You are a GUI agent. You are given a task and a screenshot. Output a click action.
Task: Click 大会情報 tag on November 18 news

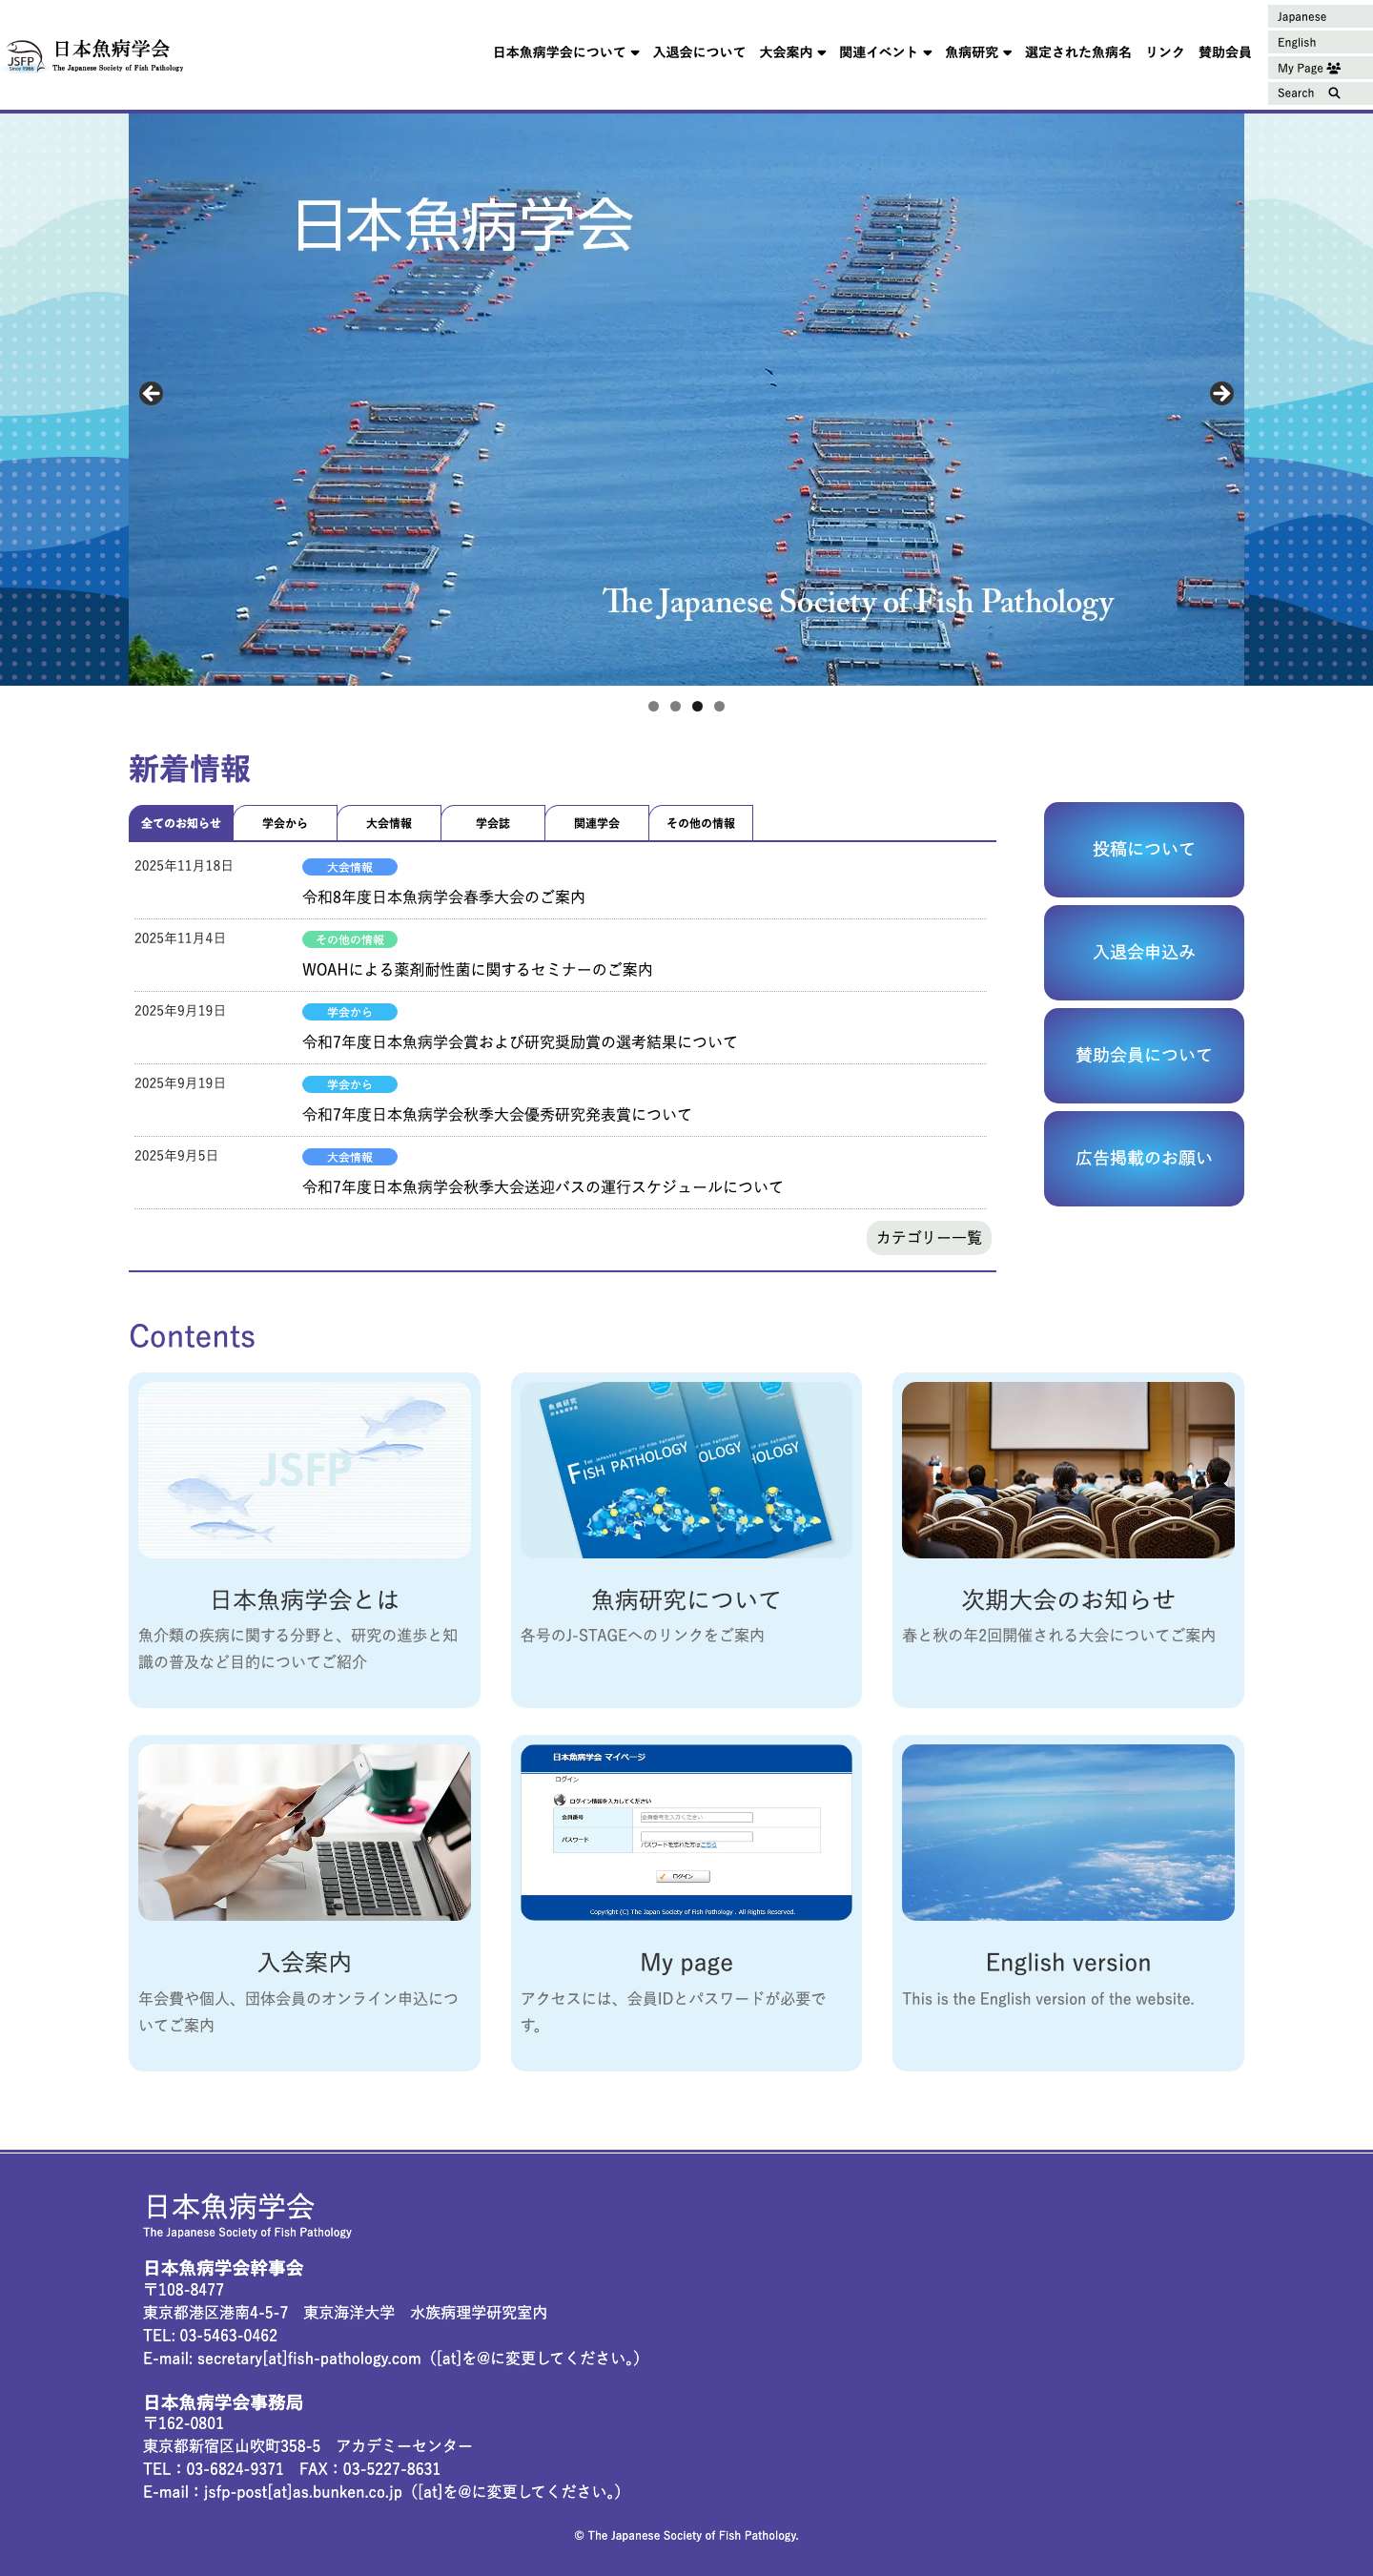coord(350,867)
